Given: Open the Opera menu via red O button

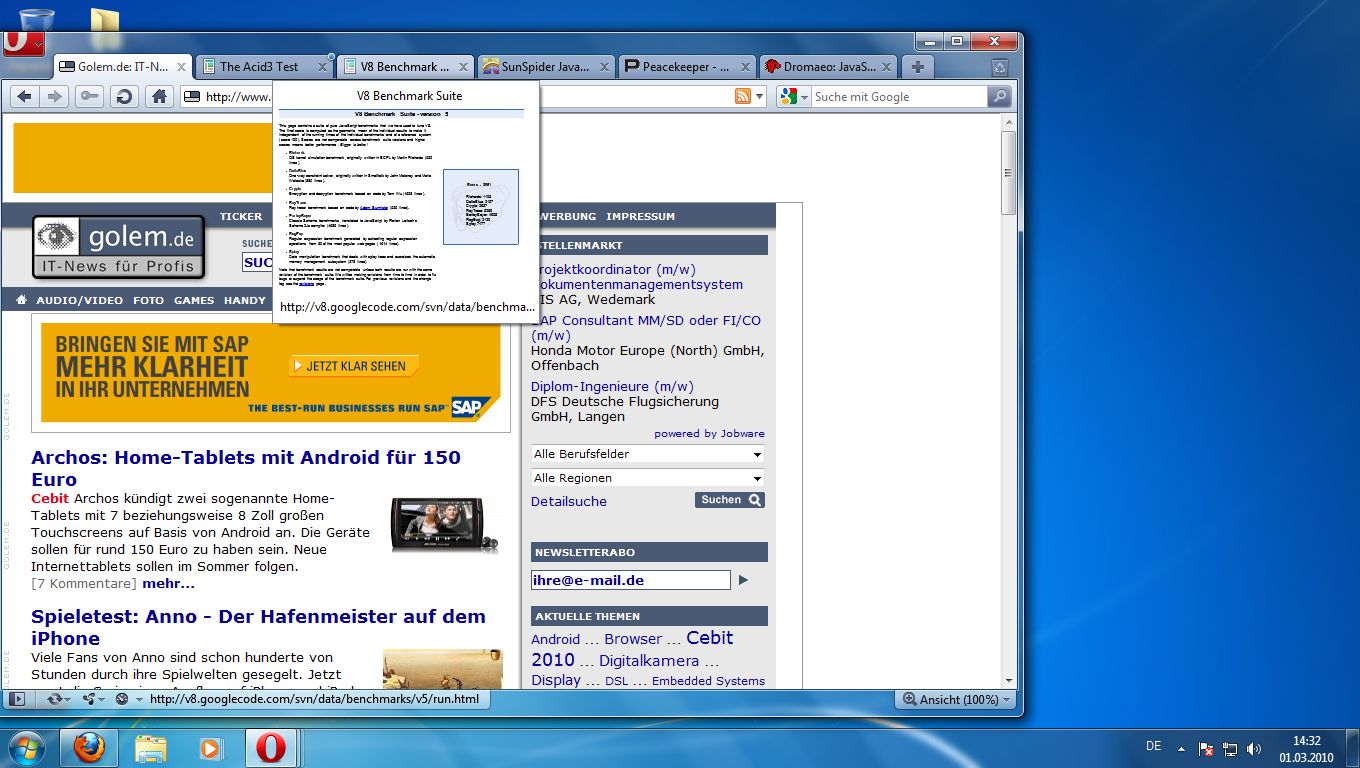Looking at the screenshot, I should 22,41.
